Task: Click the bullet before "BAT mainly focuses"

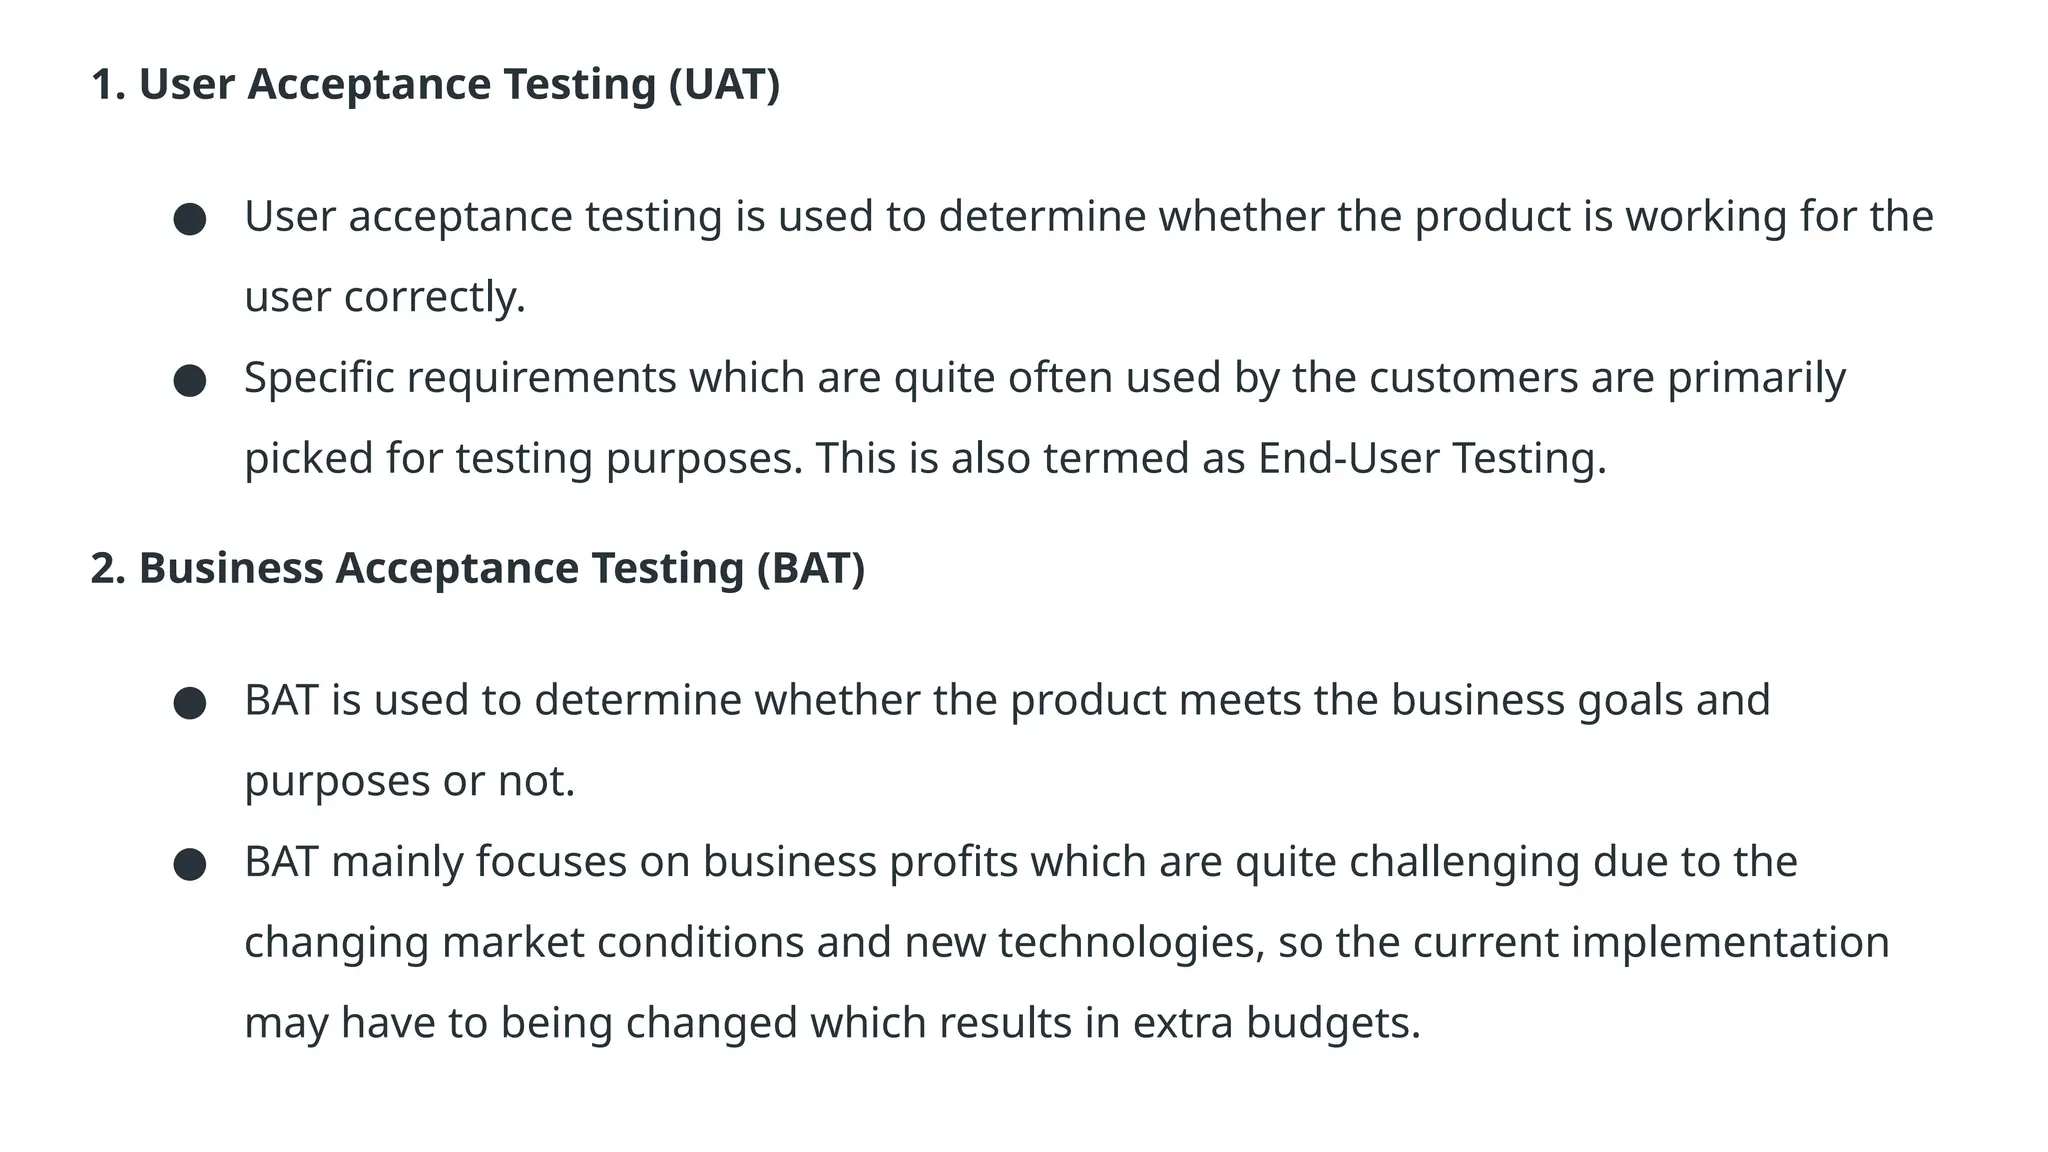Action: tap(190, 864)
